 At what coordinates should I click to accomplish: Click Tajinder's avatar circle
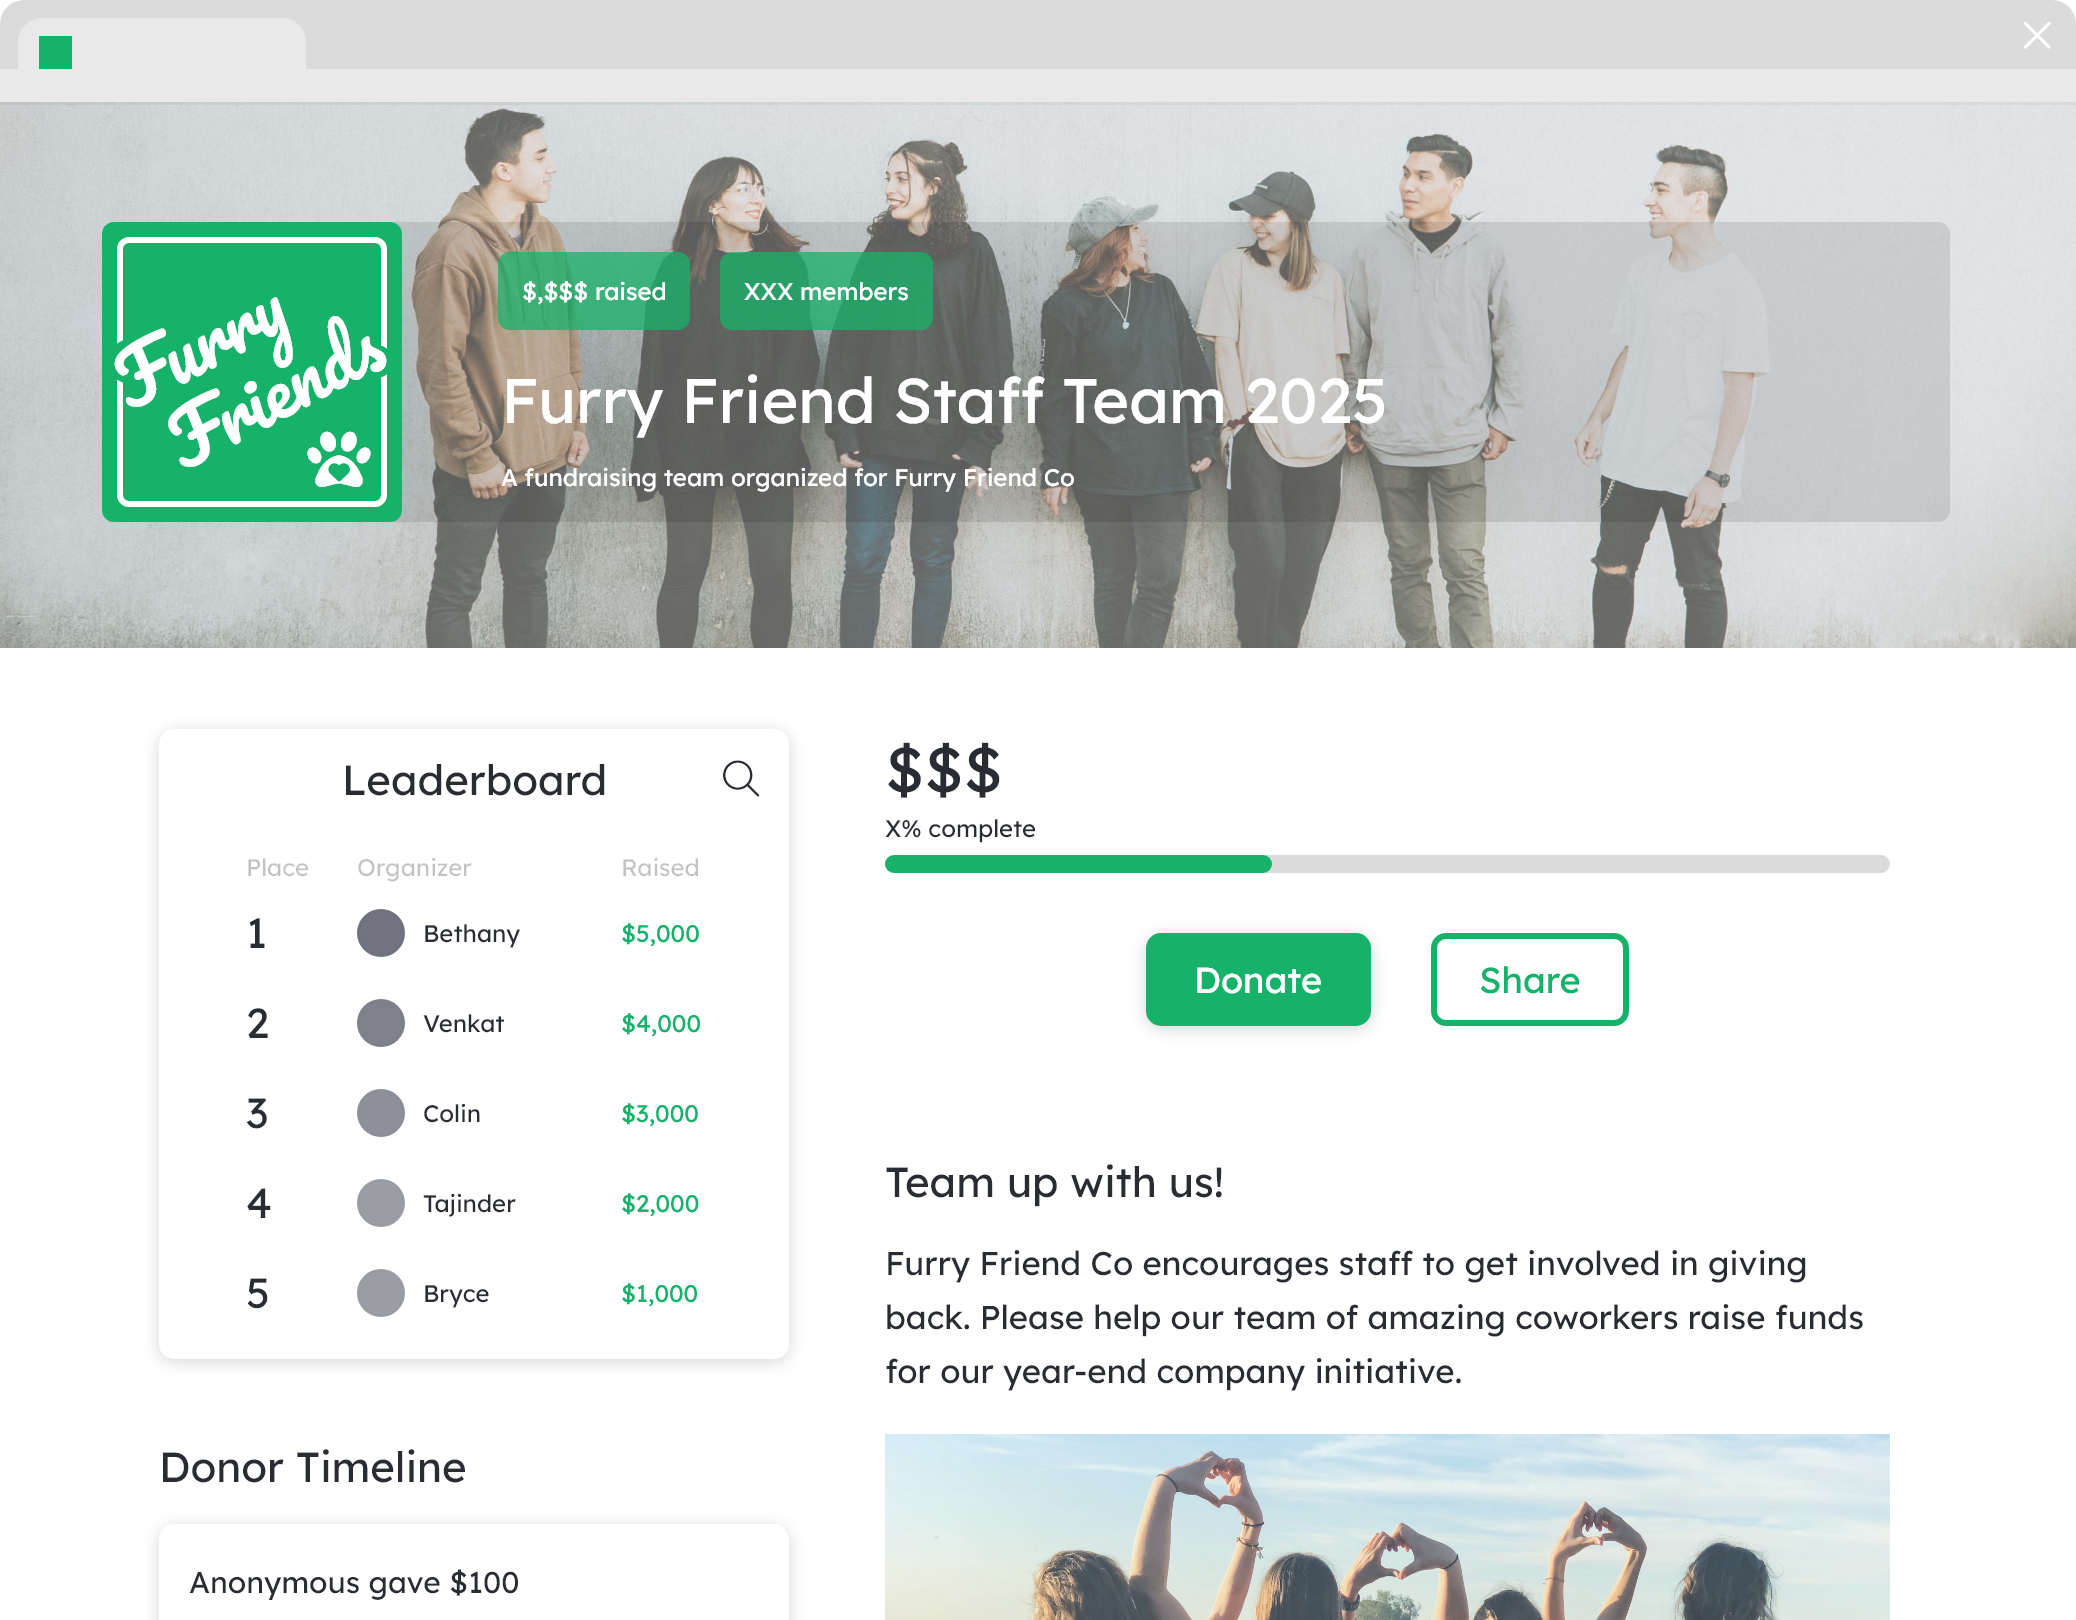(x=381, y=1203)
